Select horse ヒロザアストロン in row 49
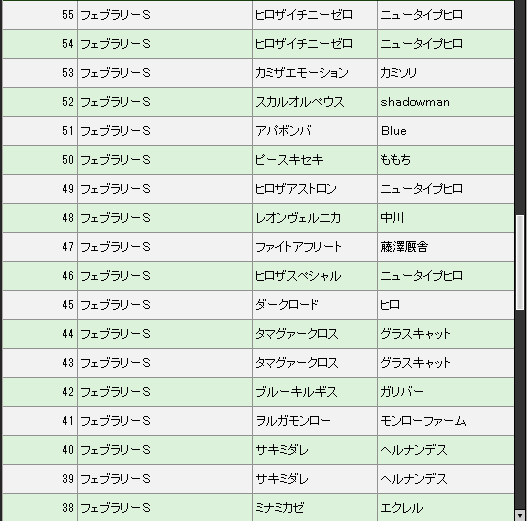The width and height of the screenshot is (527, 521). point(295,189)
